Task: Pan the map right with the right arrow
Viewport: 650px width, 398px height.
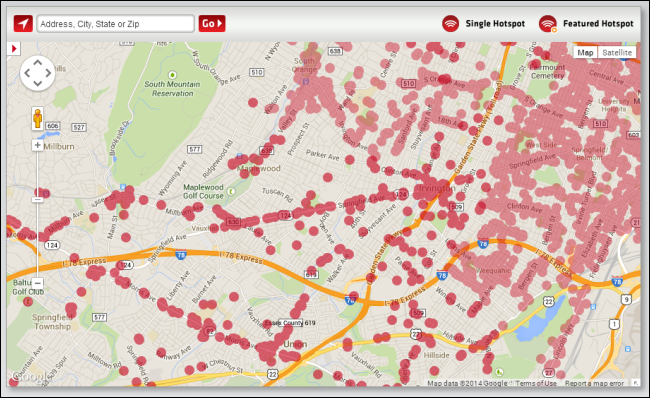Action: tap(49, 73)
